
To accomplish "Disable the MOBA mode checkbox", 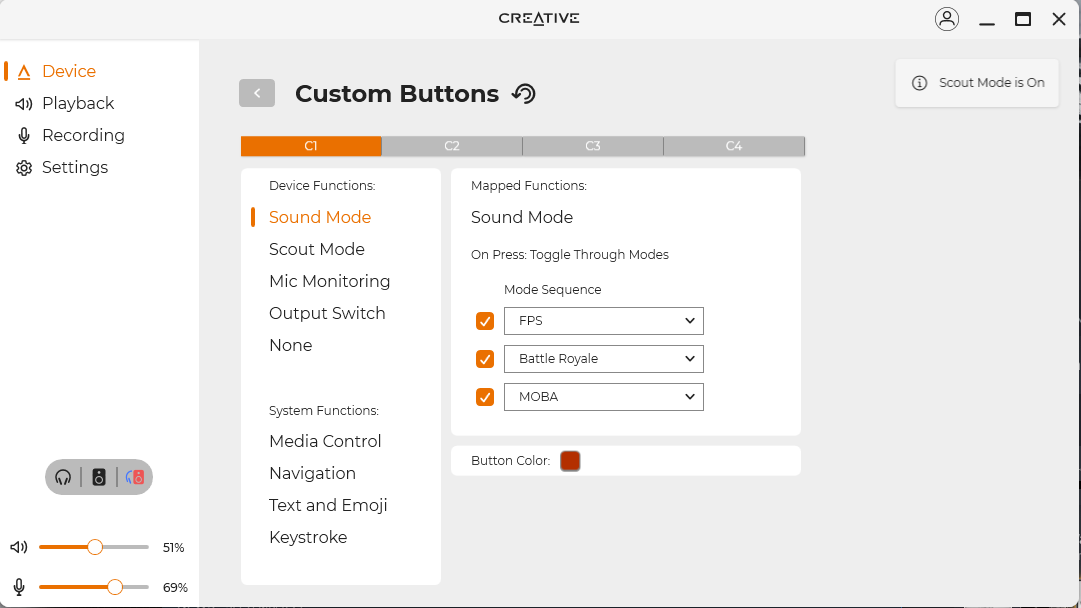I will pyautogui.click(x=485, y=397).
